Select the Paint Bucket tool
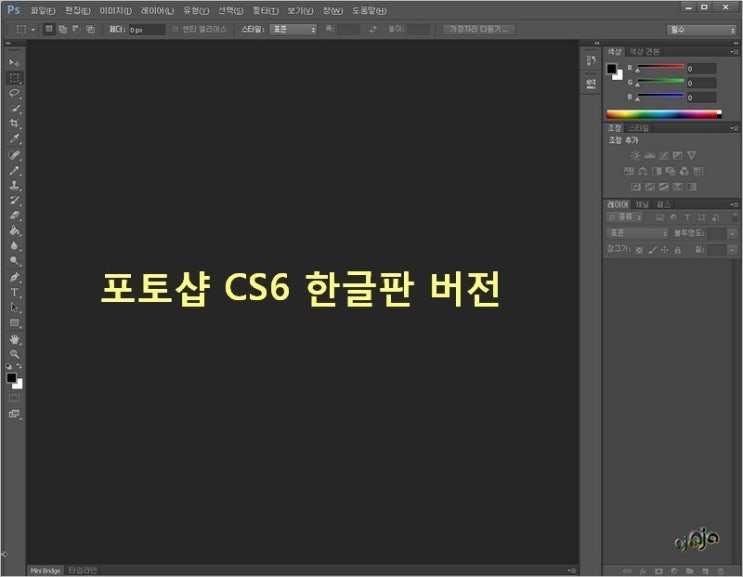Viewport: 743px width, 577px height. tap(14, 231)
